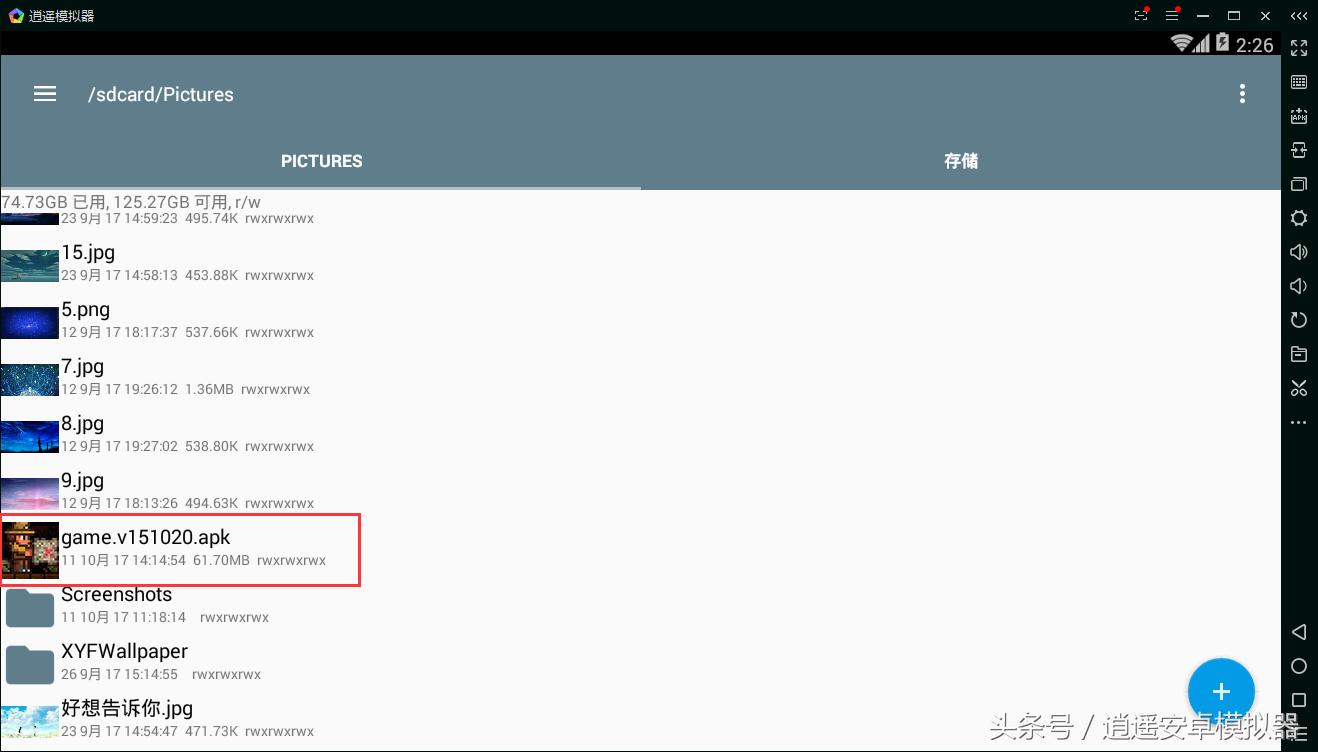
Task: Expand more sidebar options via ellipsis icon
Action: click(1298, 421)
